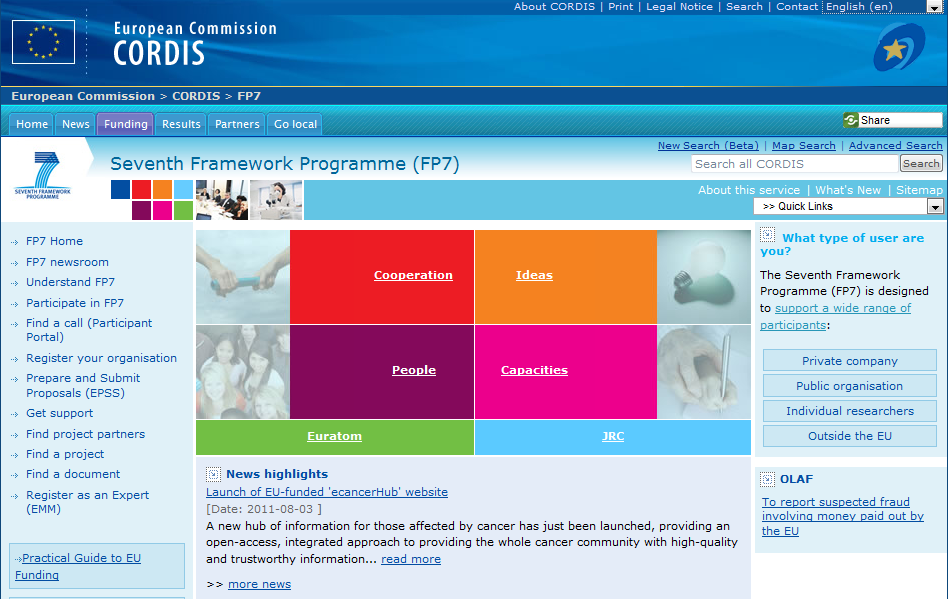This screenshot has height=599, width=948.
Task: Click the meeting room header photo
Action: [222, 200]
